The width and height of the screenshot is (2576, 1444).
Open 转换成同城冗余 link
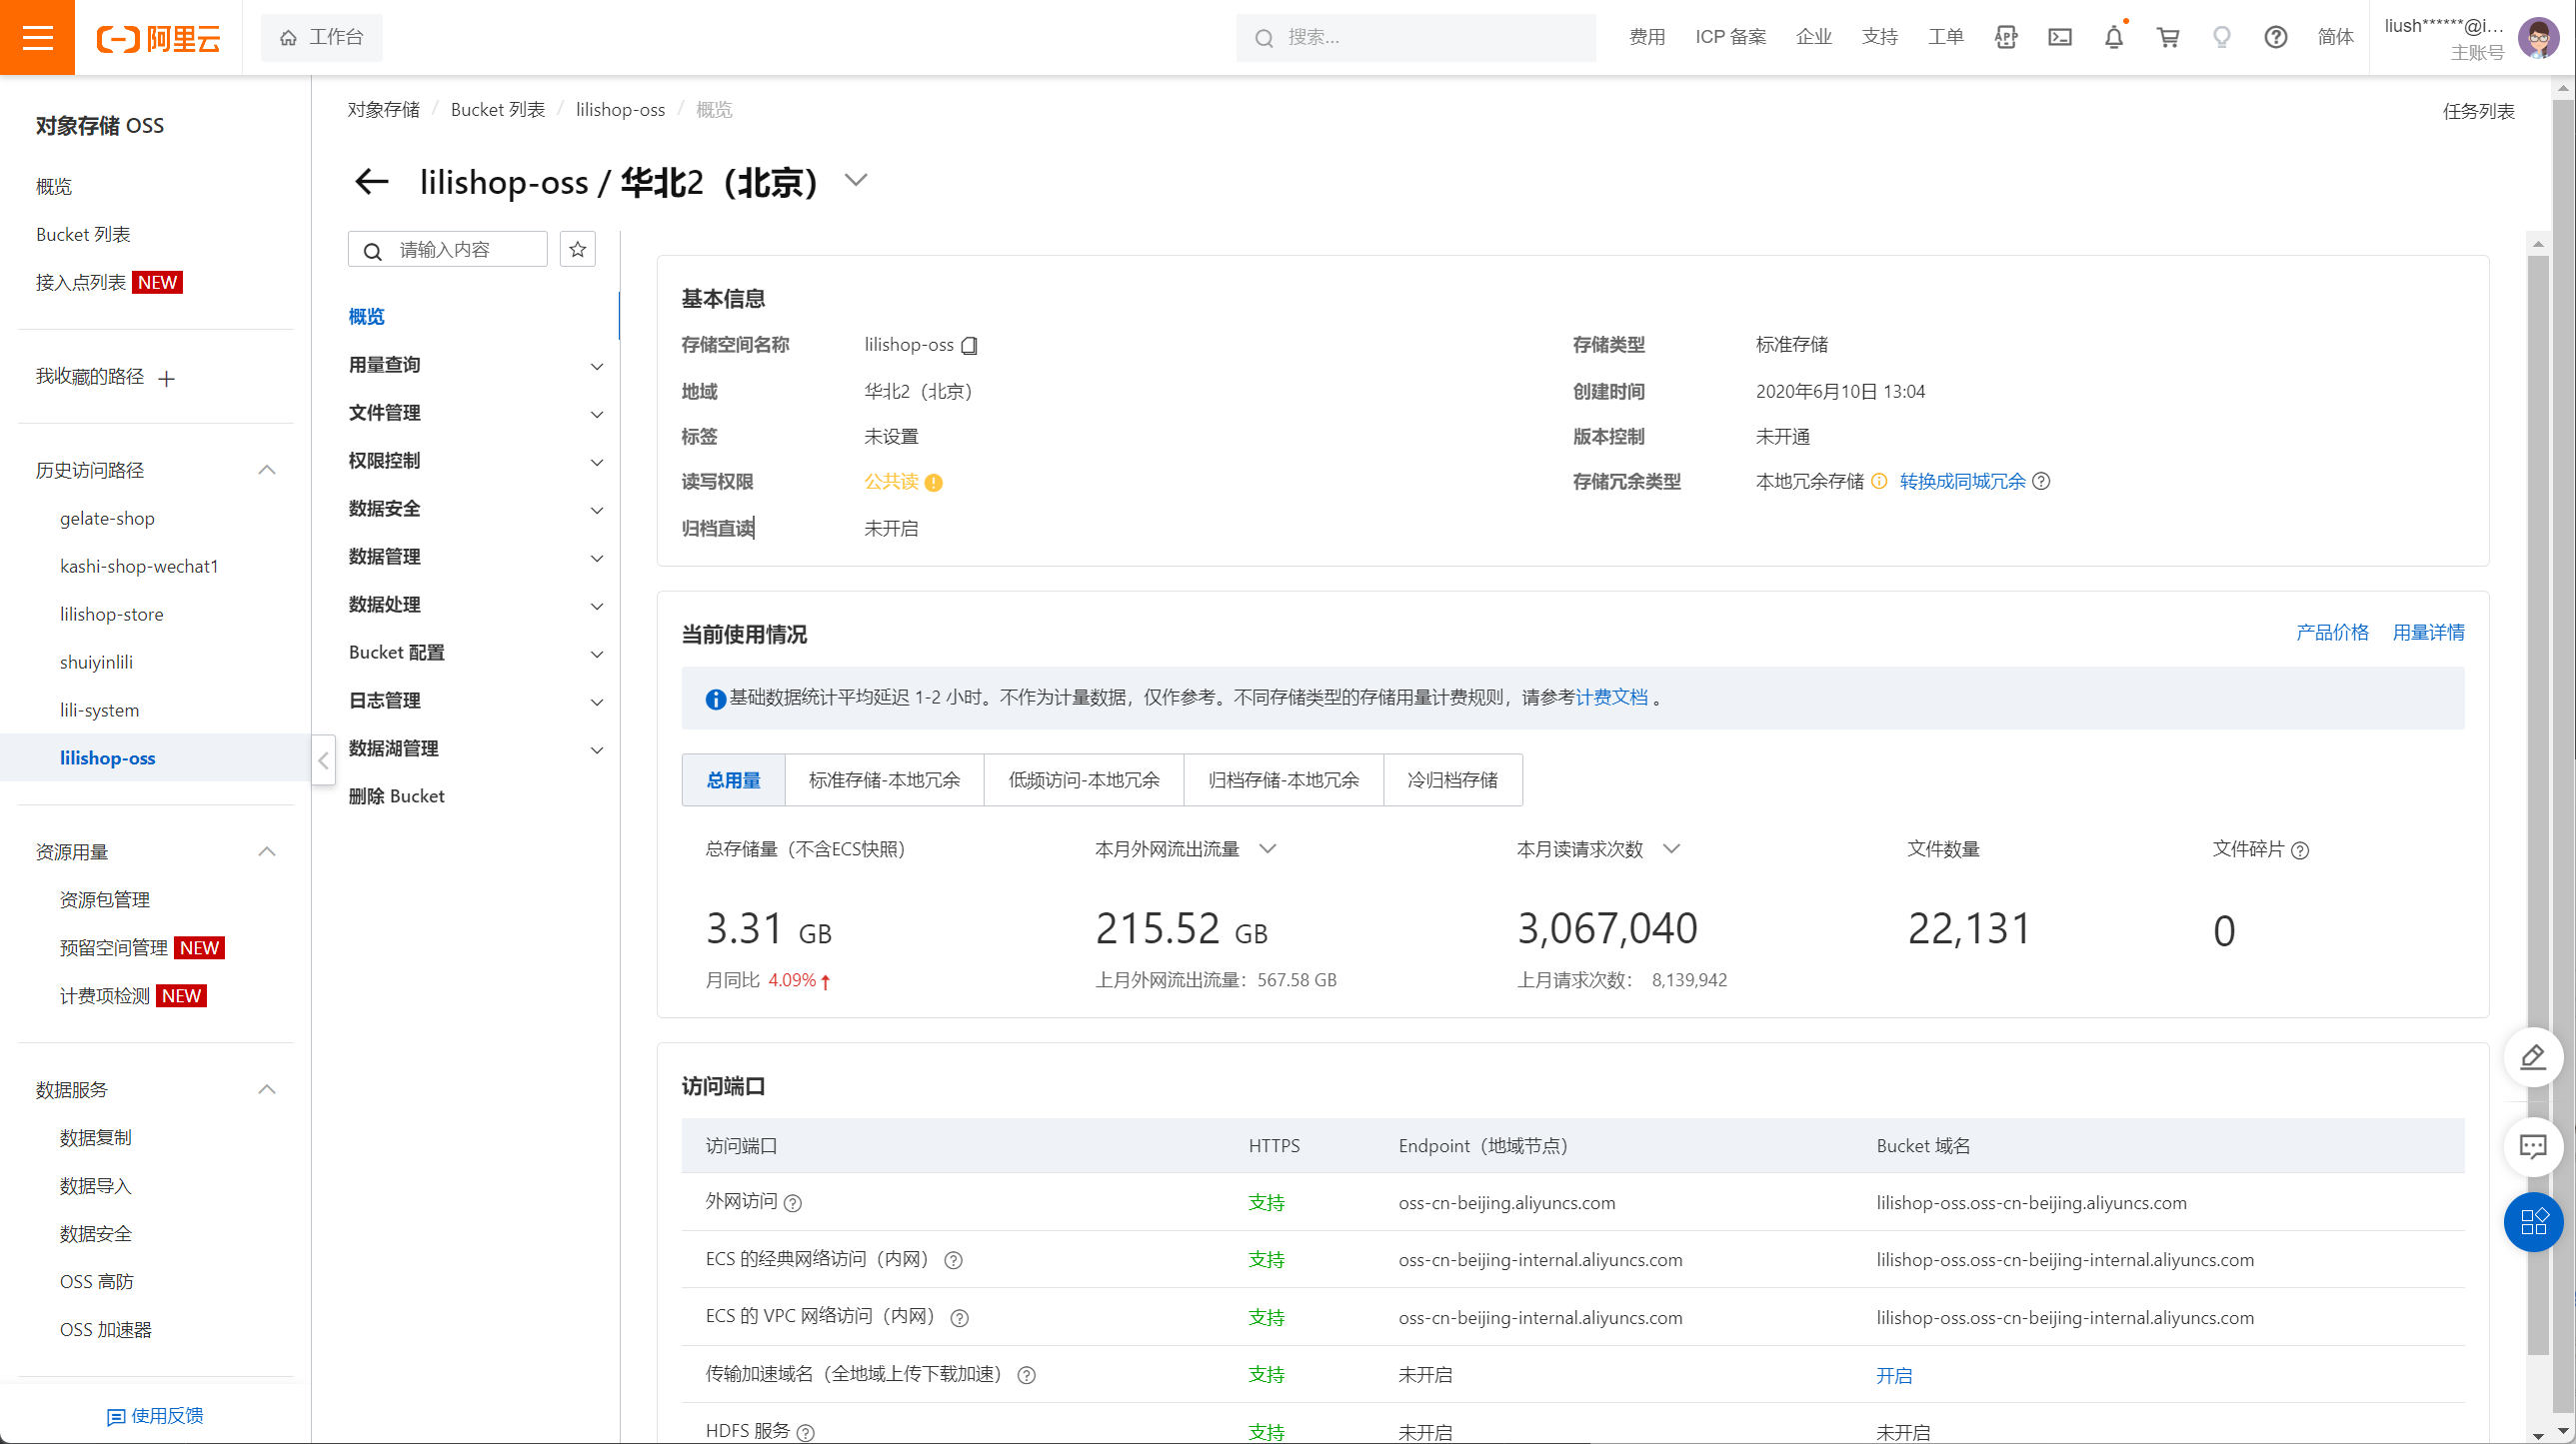[x=1963, y=481]
